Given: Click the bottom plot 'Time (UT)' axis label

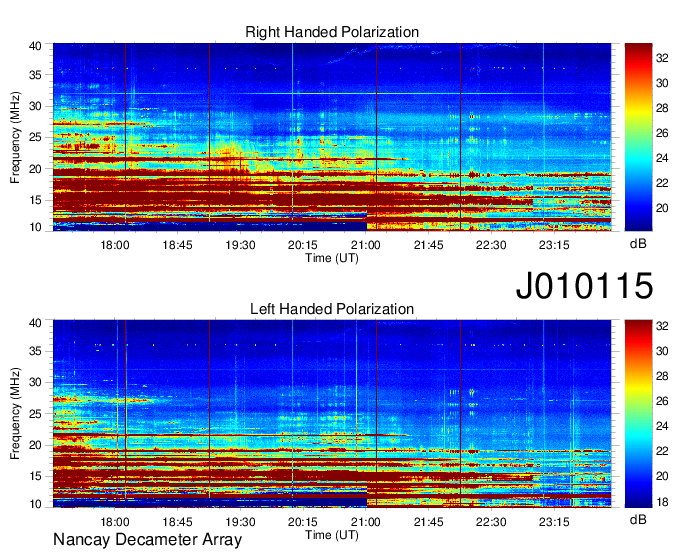Looking at the screenshot, I should tap(332, 535).
